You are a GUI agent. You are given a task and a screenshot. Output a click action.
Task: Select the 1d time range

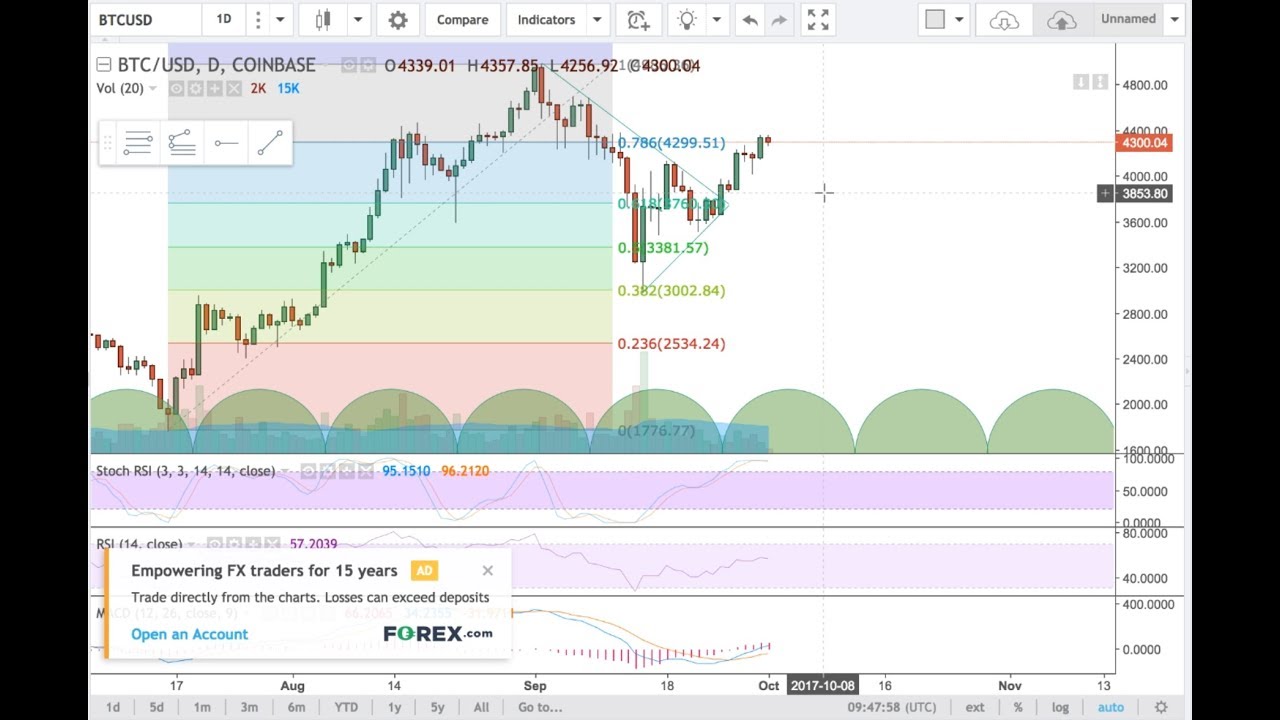113,707
